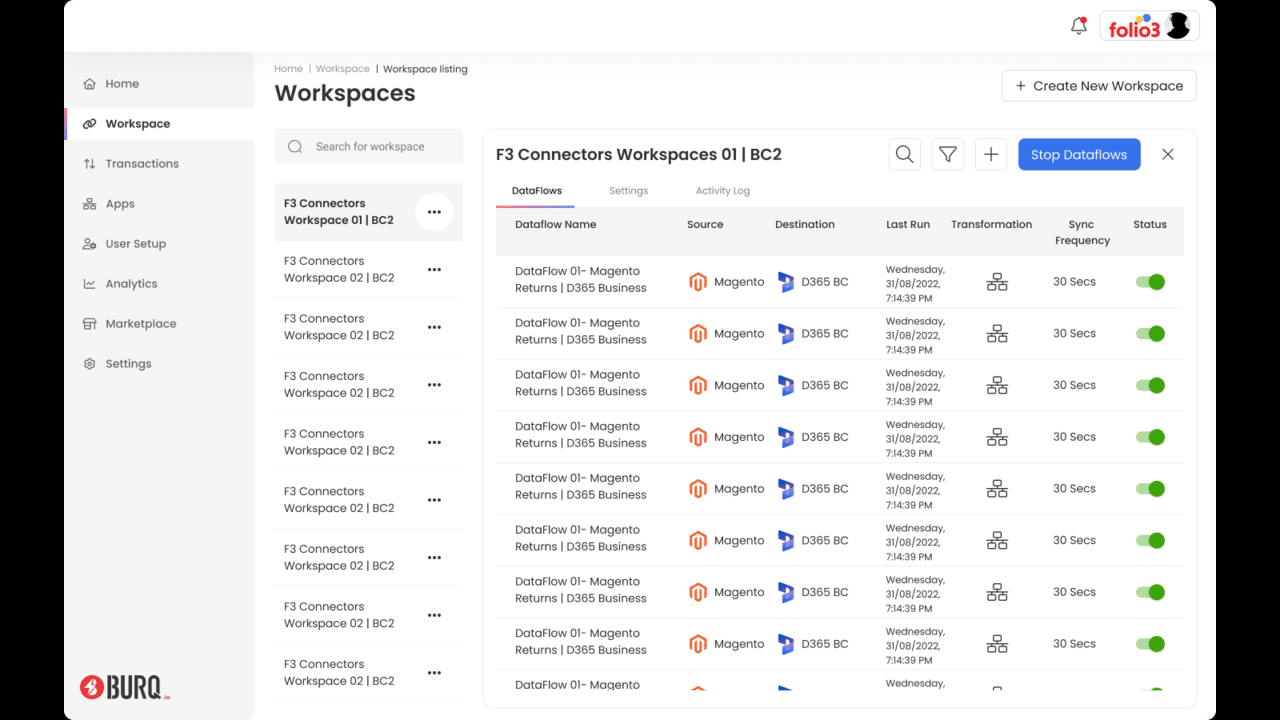Click the Stop Dataflows button

click(x=1079, y=154)
